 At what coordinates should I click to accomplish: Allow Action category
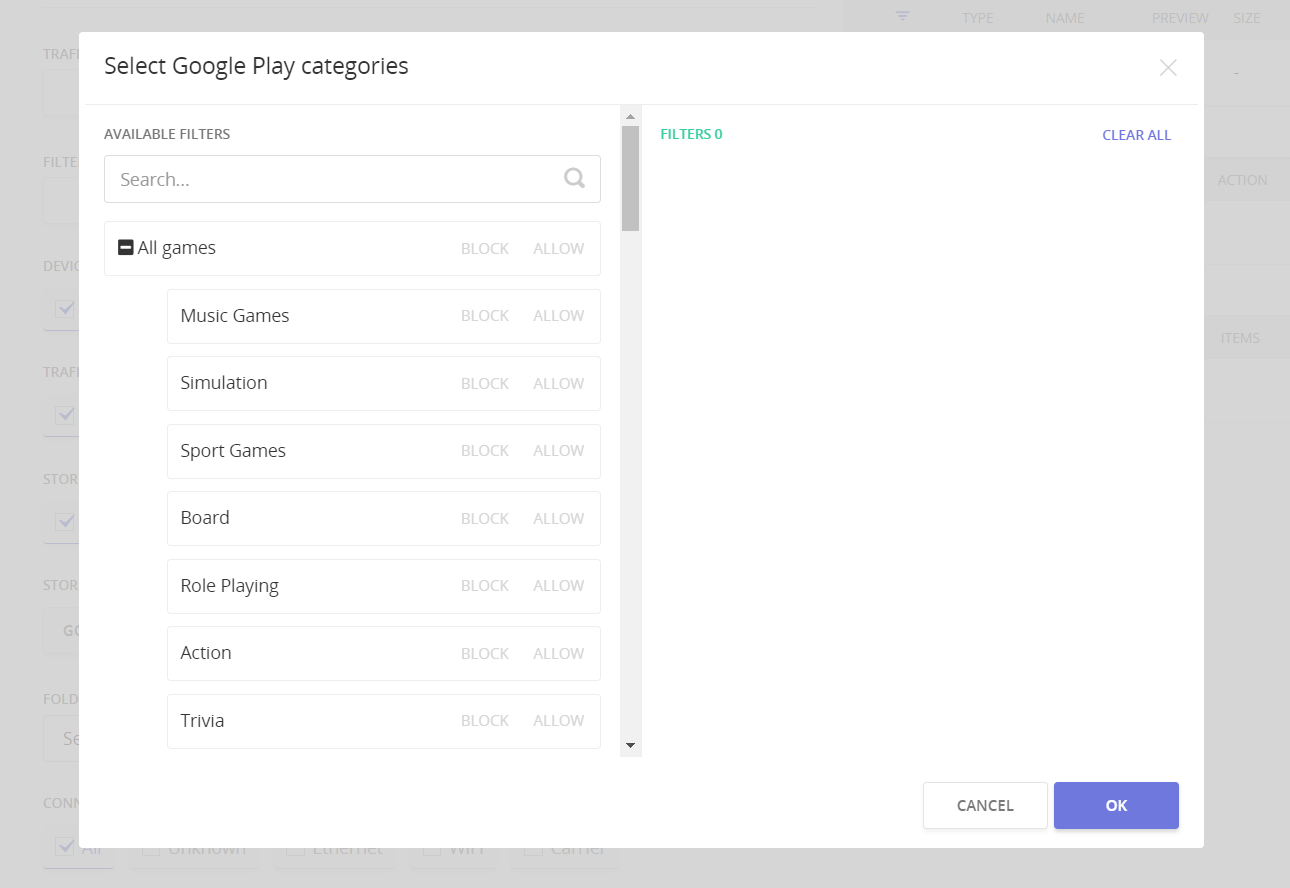click(x=558, y=654)
